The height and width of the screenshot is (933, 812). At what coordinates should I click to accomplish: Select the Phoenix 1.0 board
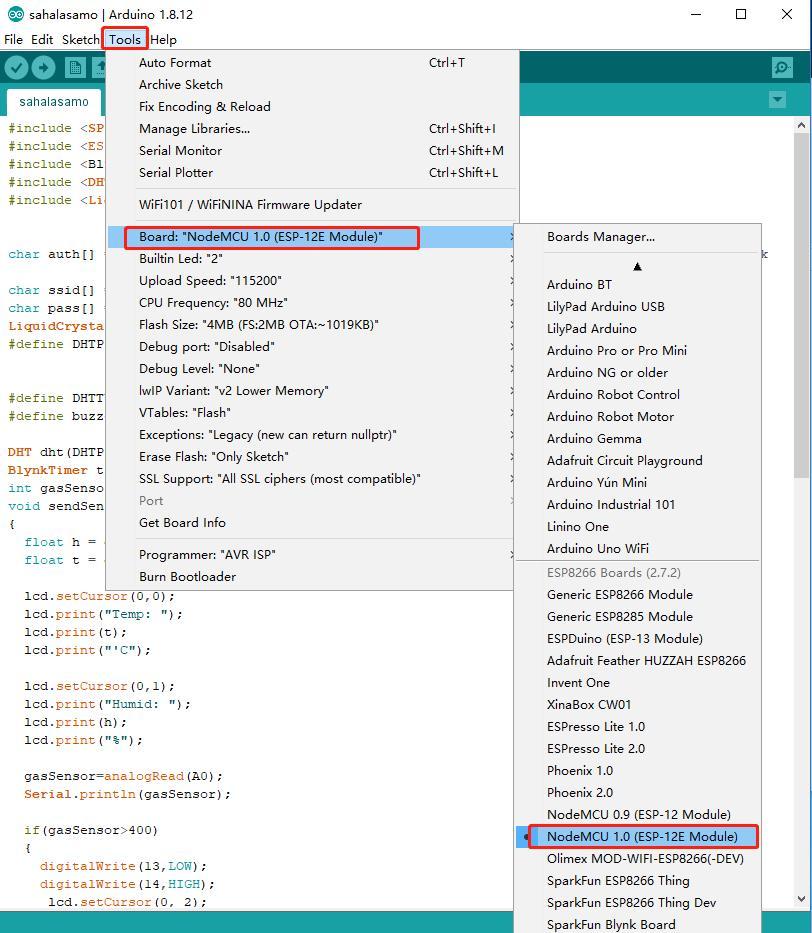click(637, 771)
